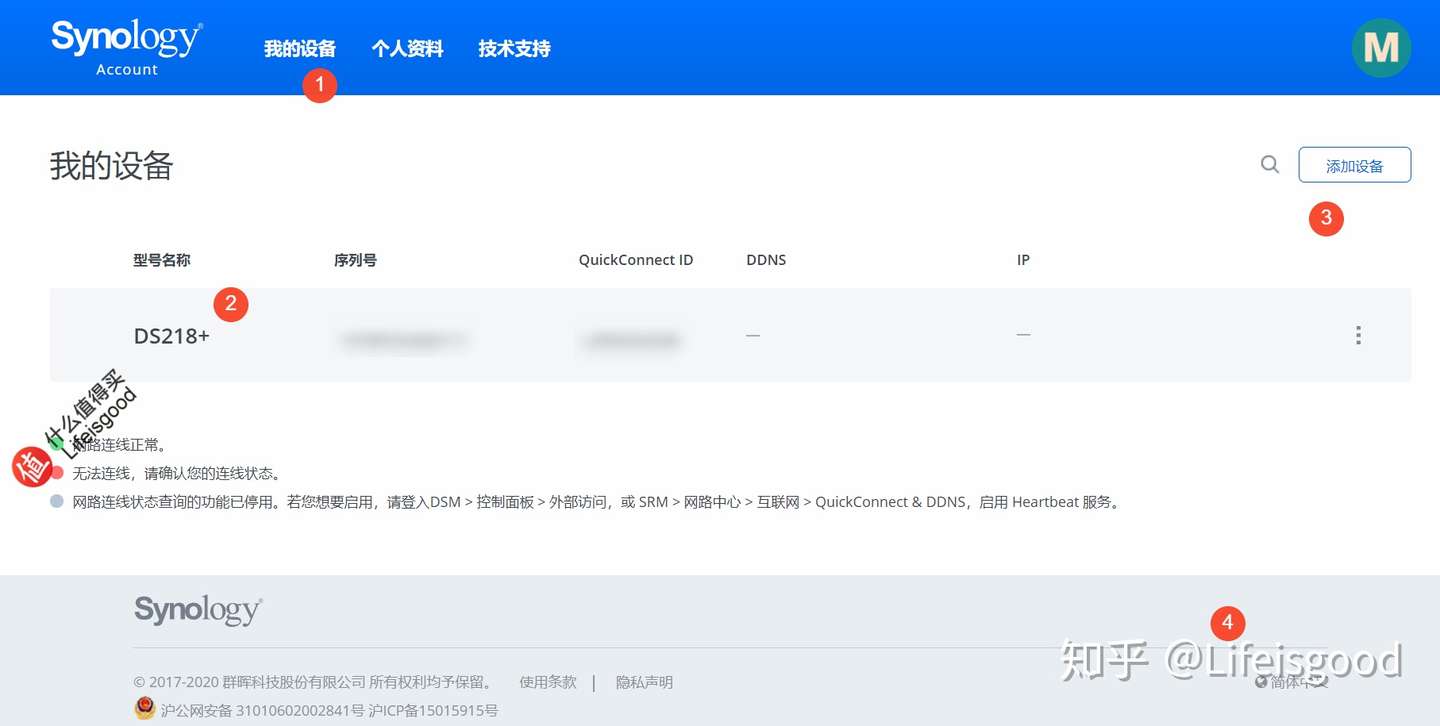Image resolution: width=1440 pixels, height=726 pixels.
Task: Click the 无法连线 status legend text
Action: click(176, 473)
